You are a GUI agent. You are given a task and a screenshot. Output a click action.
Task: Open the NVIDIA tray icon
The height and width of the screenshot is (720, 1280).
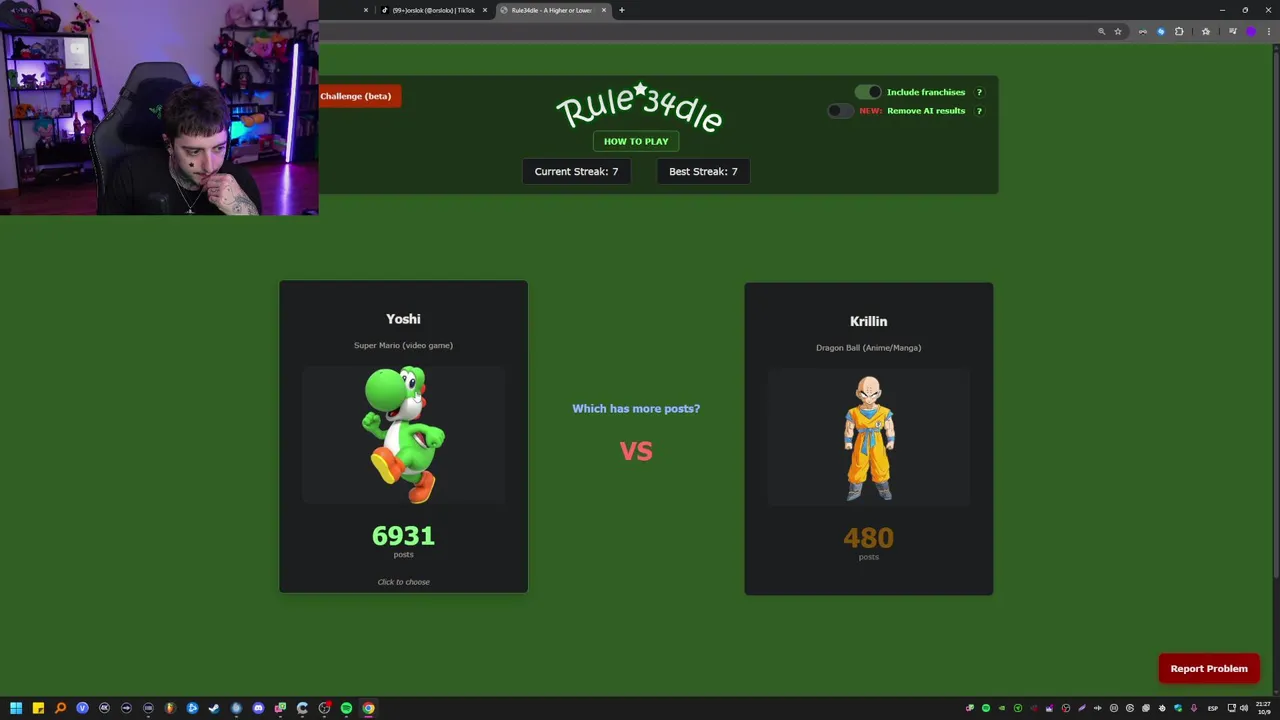[1002, 708]
